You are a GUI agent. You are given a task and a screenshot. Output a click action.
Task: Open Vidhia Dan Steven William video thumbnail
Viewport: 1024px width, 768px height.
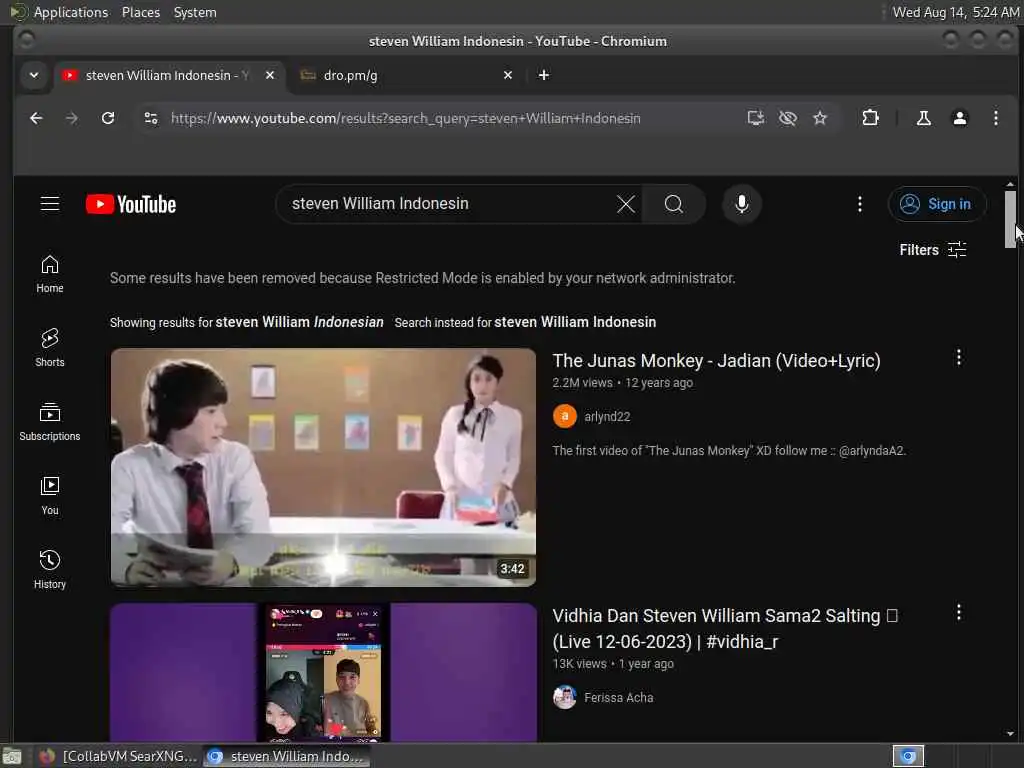click(323, 672)
